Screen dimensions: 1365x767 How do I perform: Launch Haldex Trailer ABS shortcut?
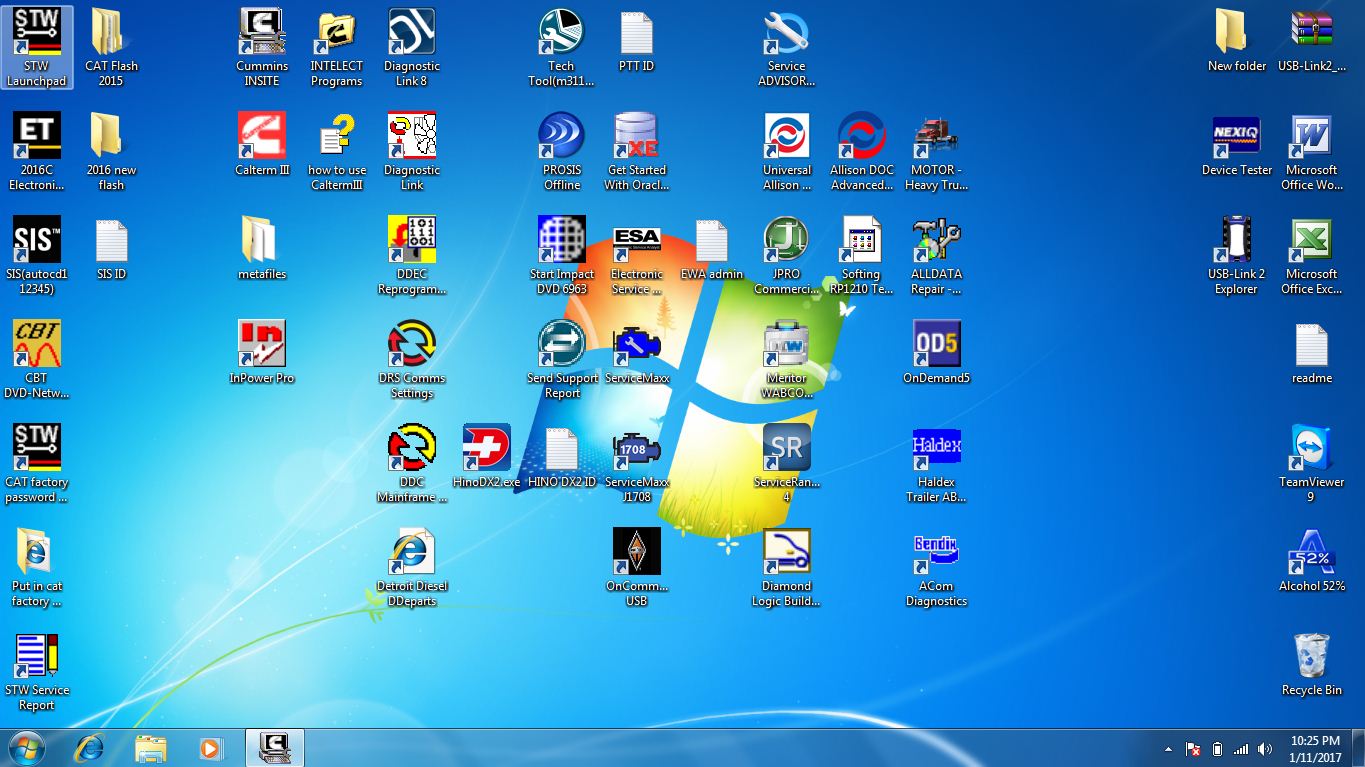tap(936, 463)
